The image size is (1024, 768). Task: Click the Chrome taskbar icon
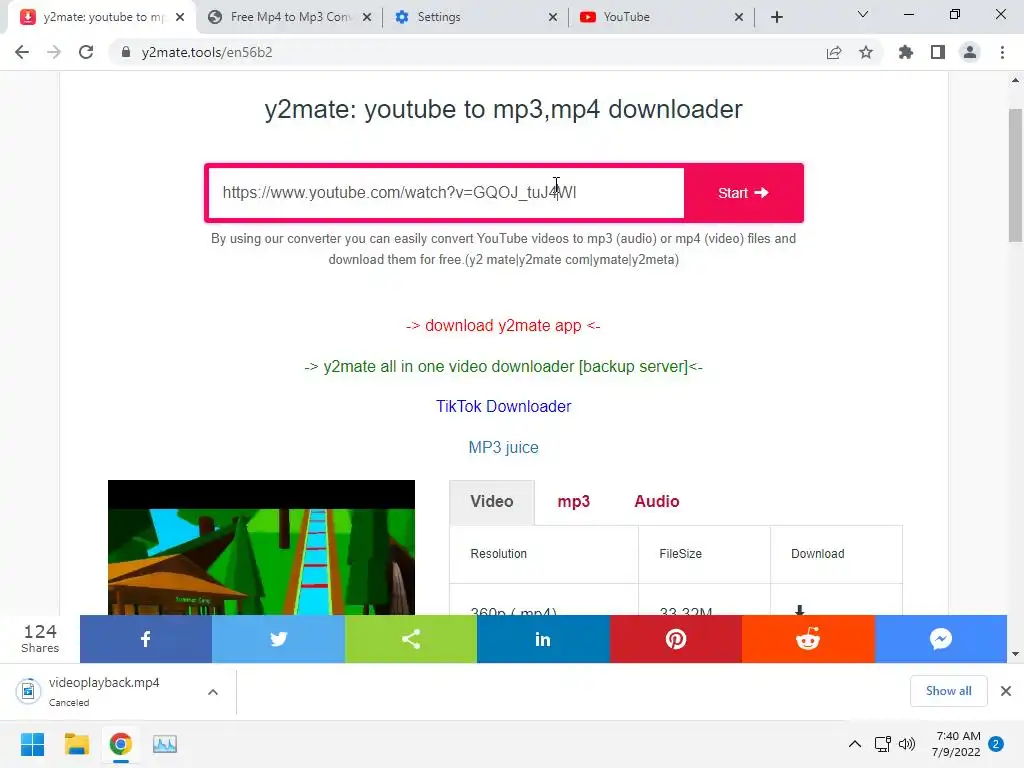point(121,744)
